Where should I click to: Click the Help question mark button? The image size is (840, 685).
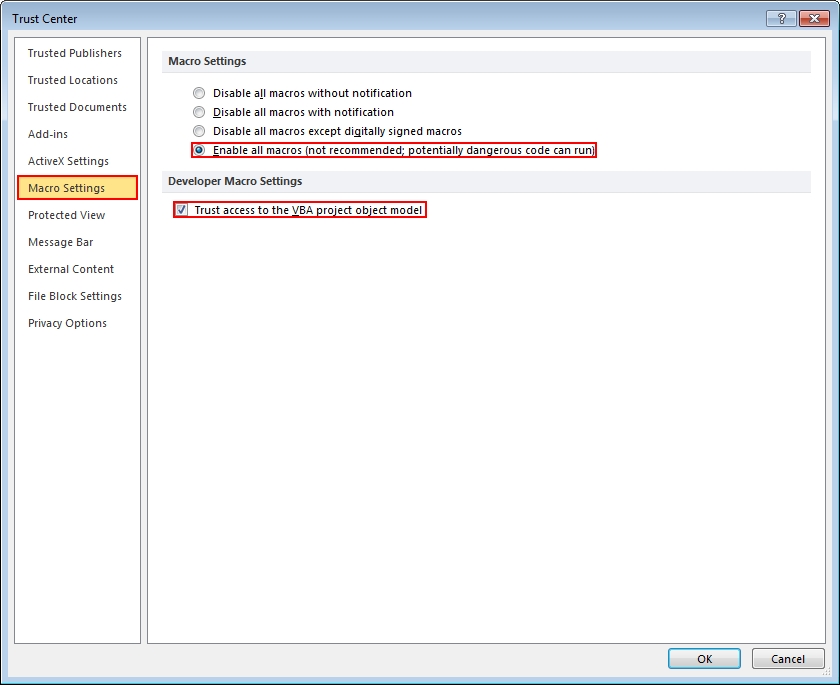coord(780,18)
